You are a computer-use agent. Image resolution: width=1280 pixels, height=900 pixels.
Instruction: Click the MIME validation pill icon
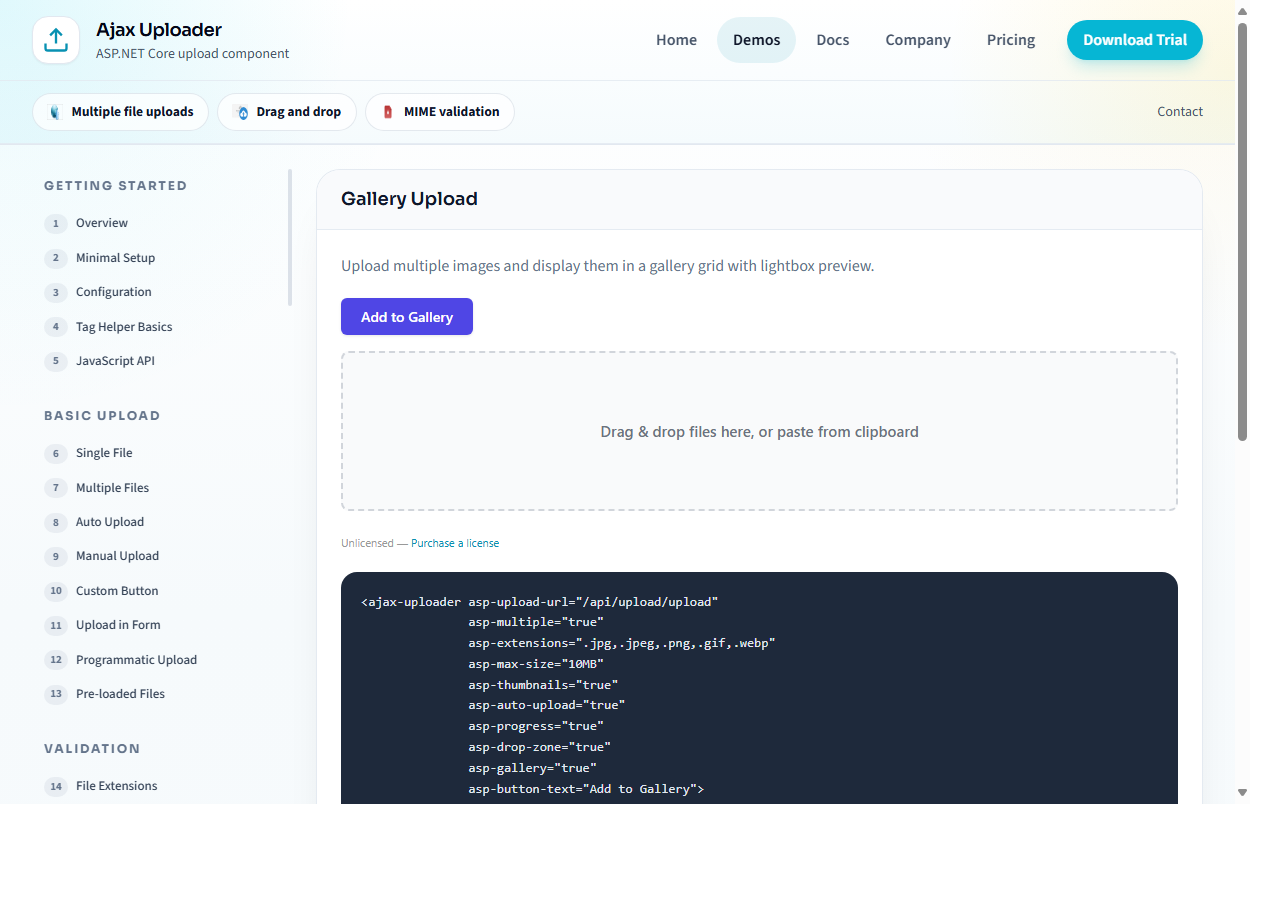tap(388, 112)
